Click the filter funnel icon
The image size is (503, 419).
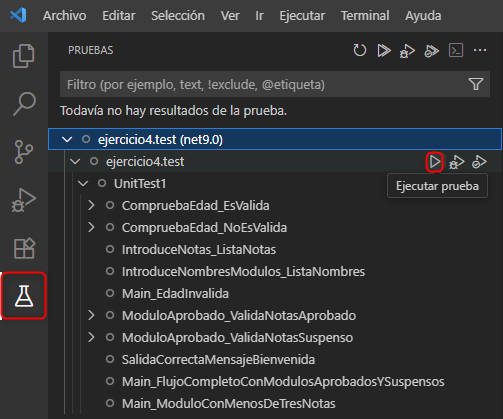click(x=476, y=84)
